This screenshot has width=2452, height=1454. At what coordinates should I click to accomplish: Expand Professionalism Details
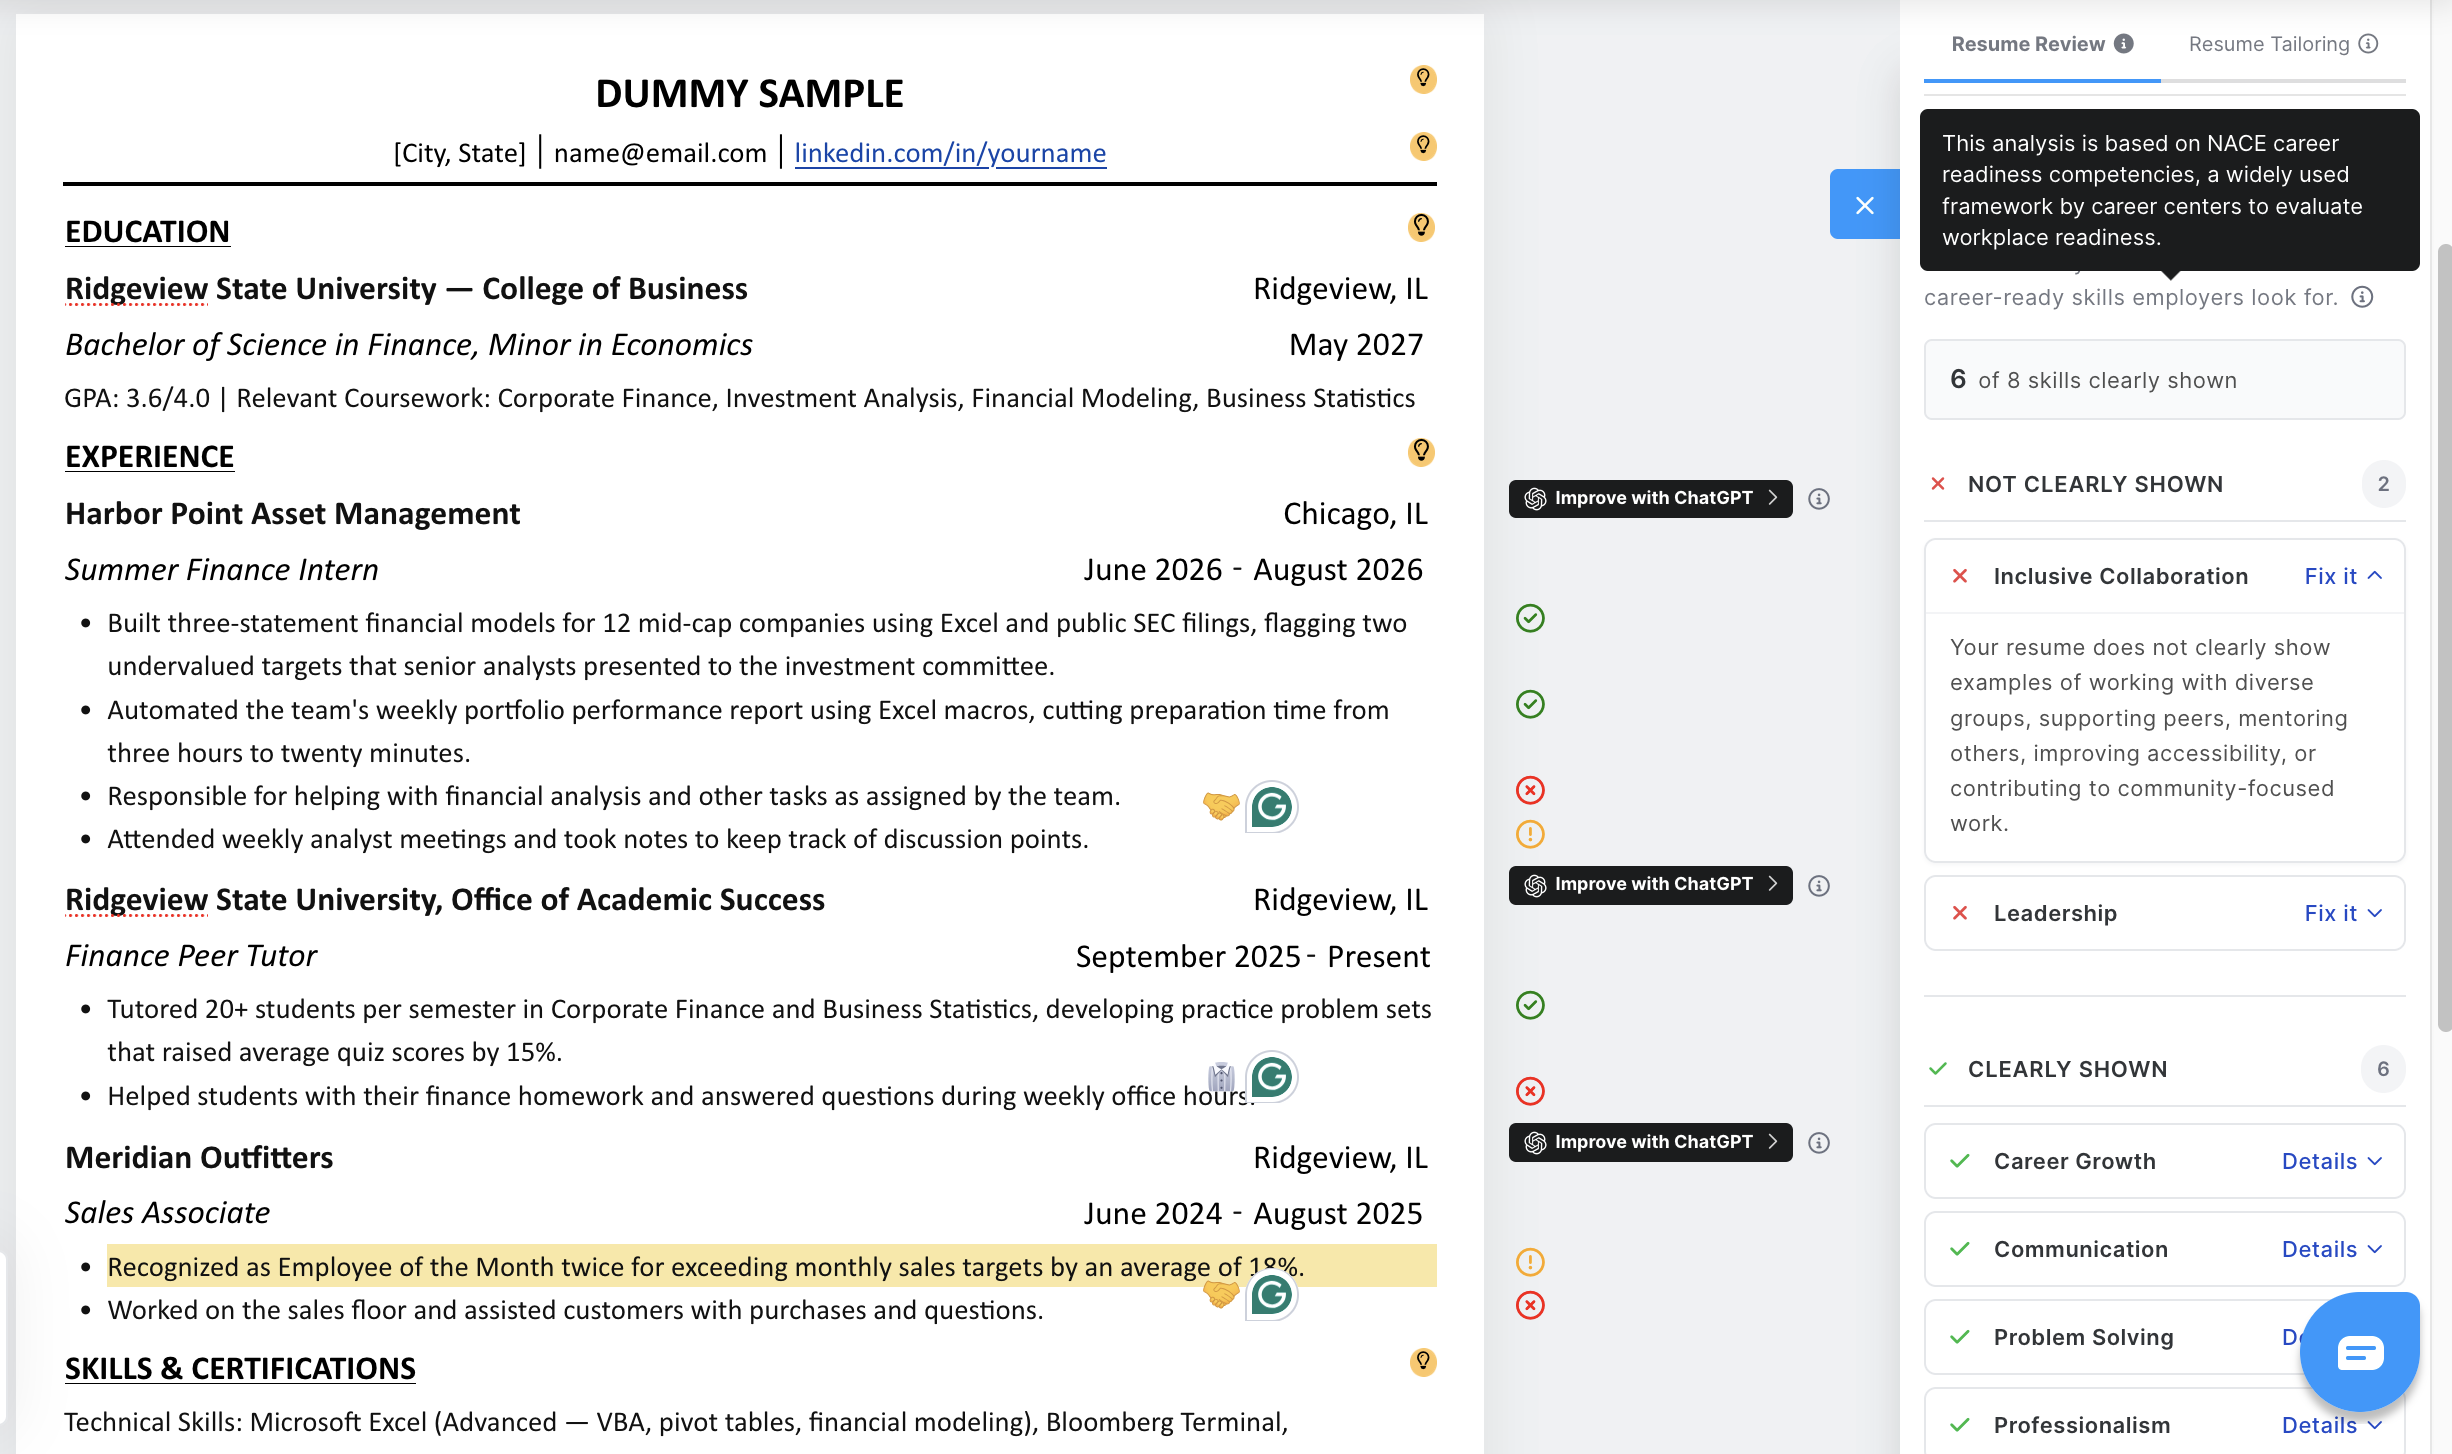pos(2332,1426)
